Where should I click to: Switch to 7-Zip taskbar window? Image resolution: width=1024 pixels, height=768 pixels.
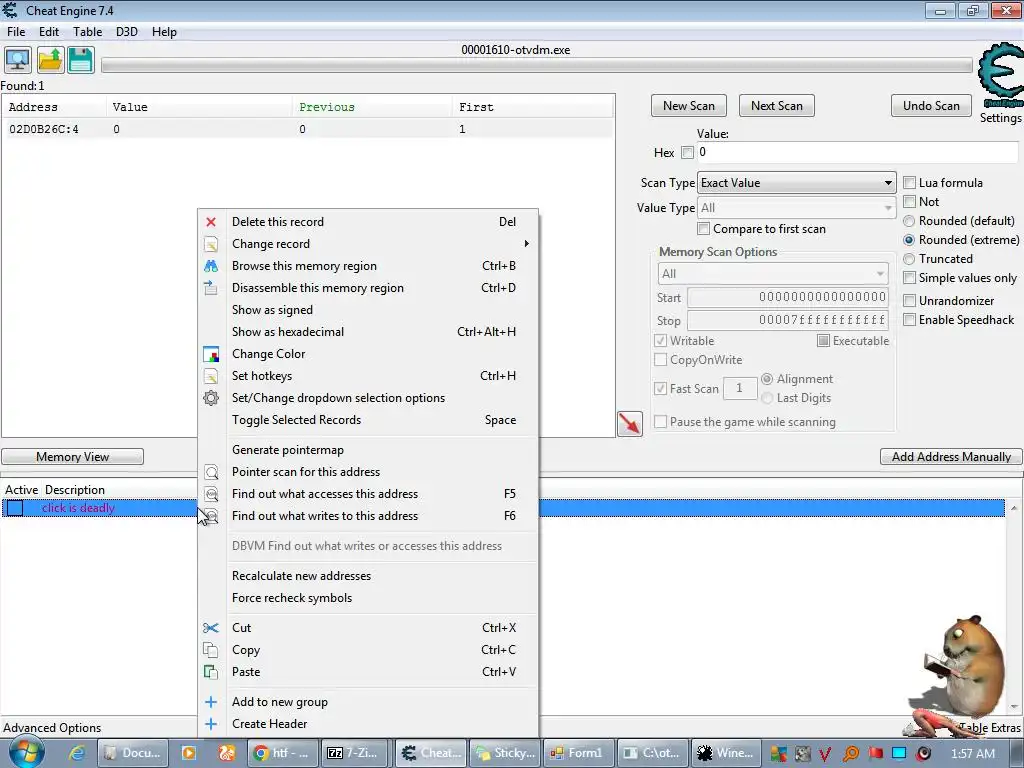[x=355, y=753]
